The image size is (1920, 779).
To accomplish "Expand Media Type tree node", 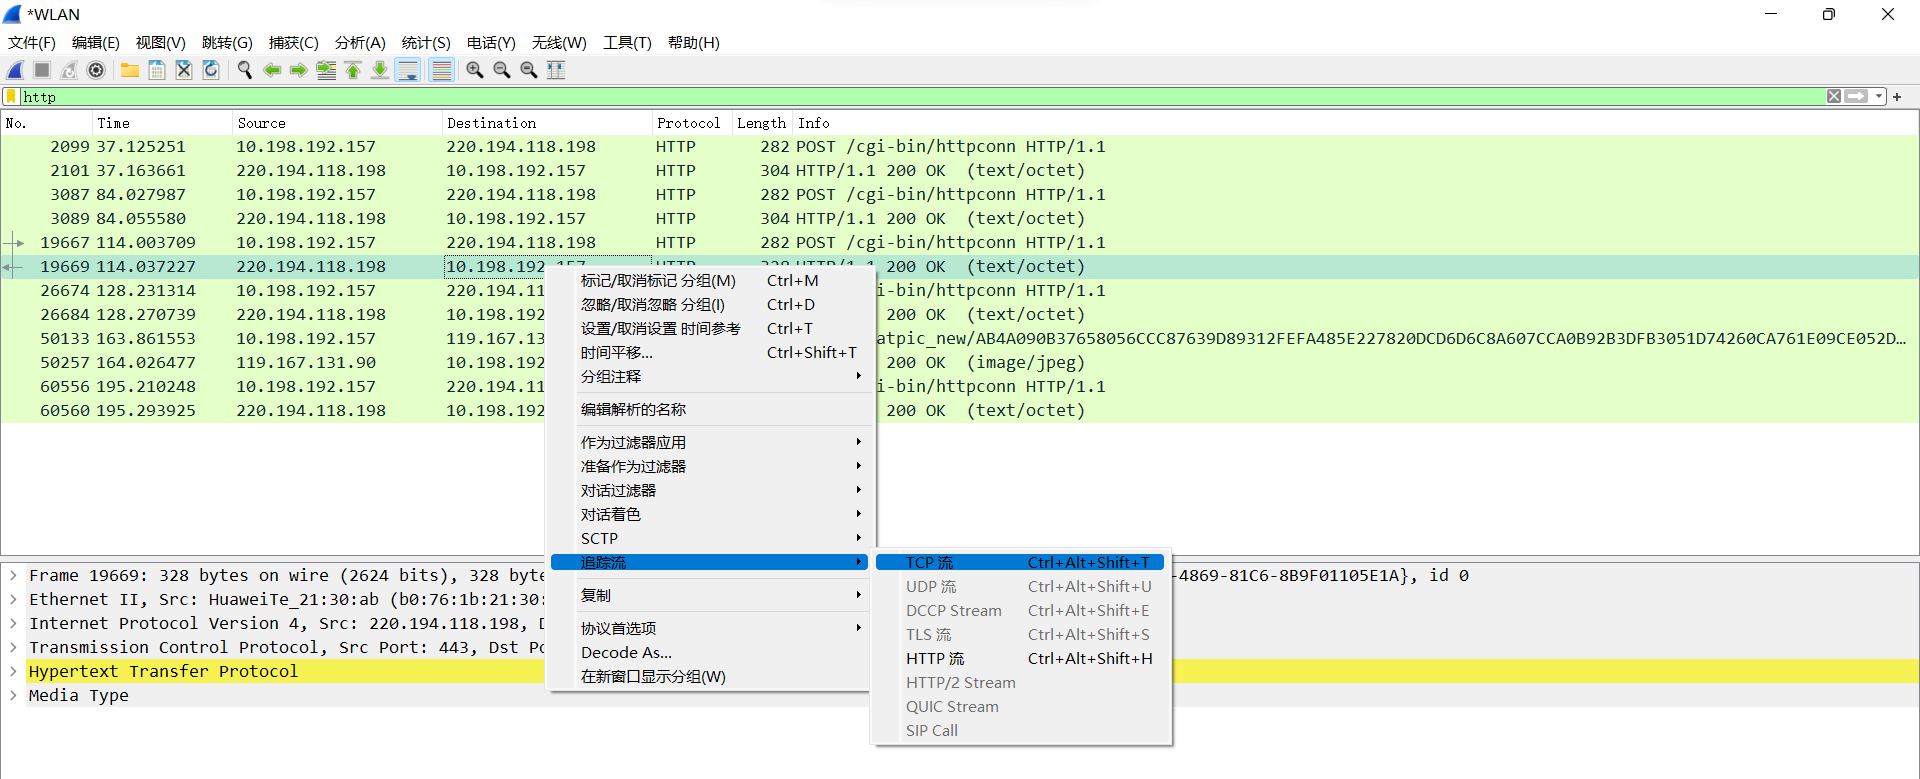I will pyautogui.click(x=13, y=696).
